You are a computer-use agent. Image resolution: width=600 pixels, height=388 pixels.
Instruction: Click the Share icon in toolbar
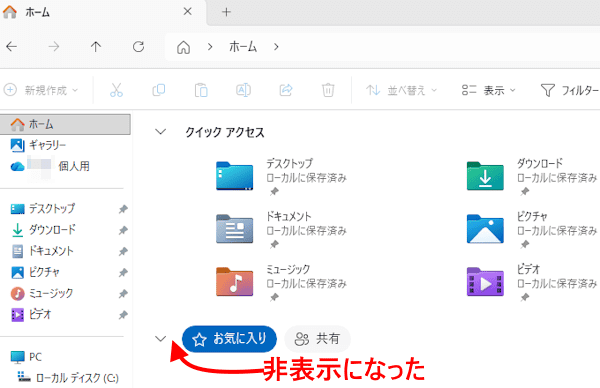(x=286, y=90)
